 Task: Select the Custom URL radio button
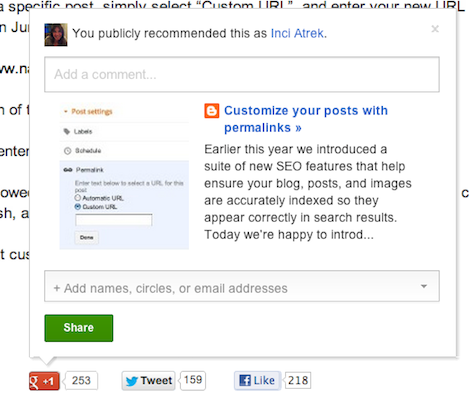click(x=78, y=207)
